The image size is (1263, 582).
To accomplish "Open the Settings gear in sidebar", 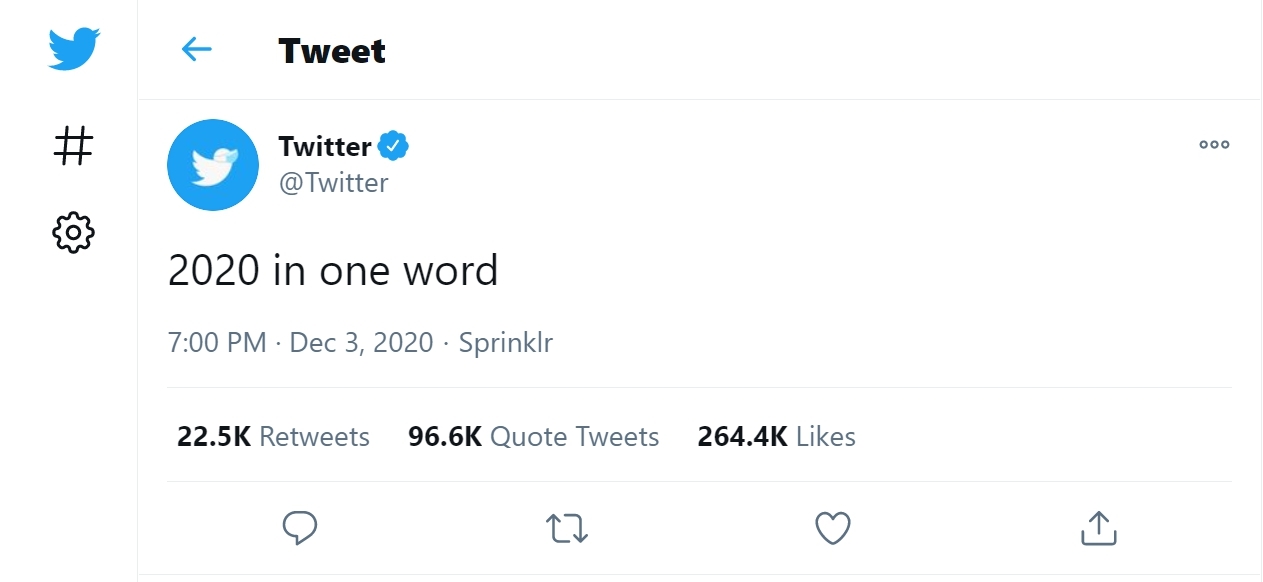I will coord(73,233).
